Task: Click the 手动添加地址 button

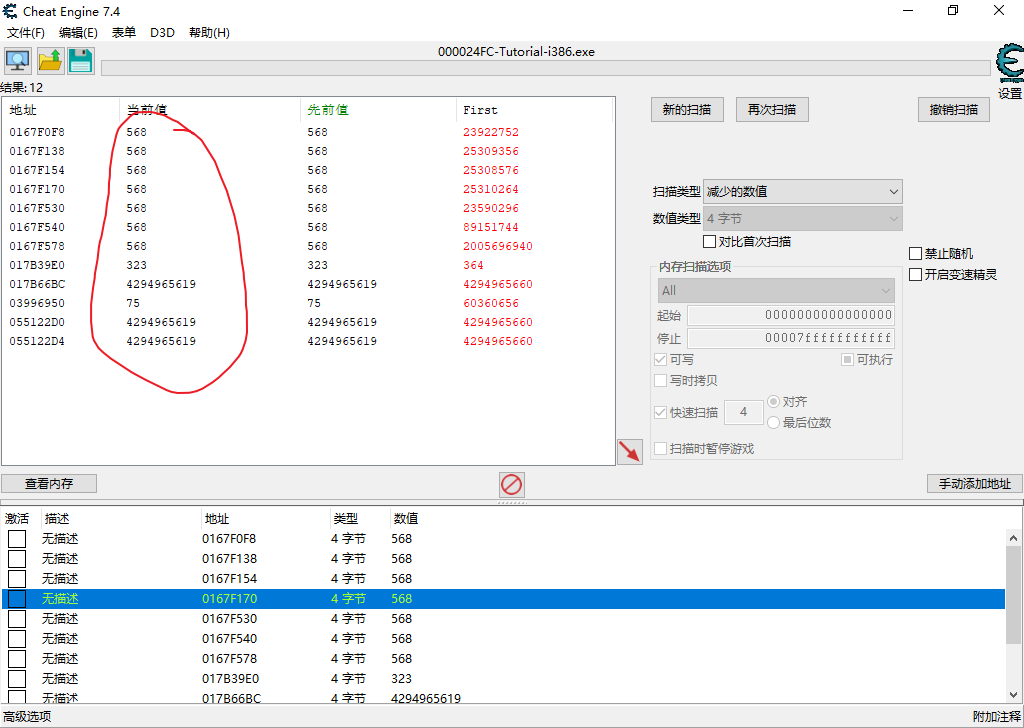Action: click(x=974, y=484)
